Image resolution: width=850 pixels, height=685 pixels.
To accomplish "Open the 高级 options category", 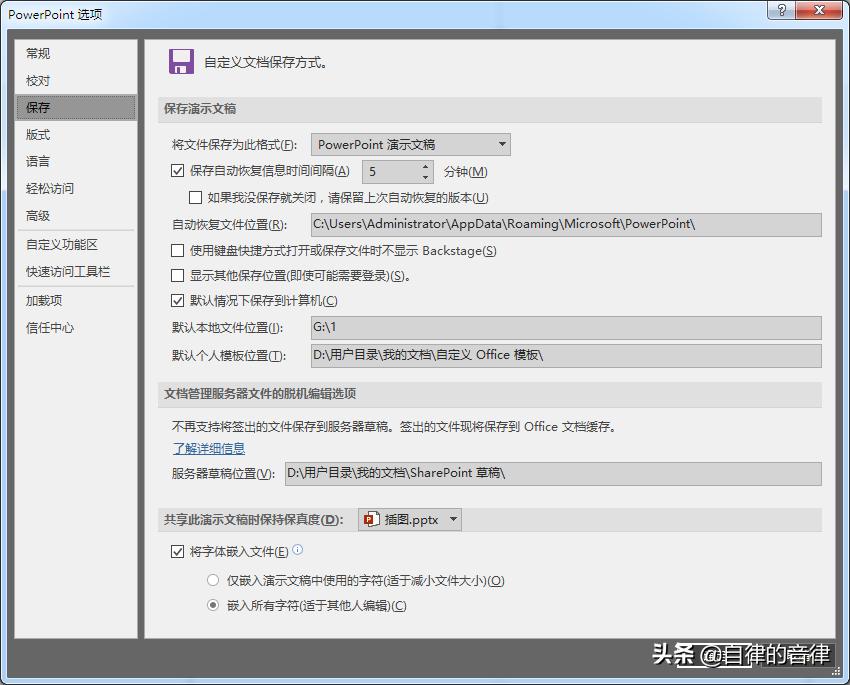I will click(x=75, y=216).
